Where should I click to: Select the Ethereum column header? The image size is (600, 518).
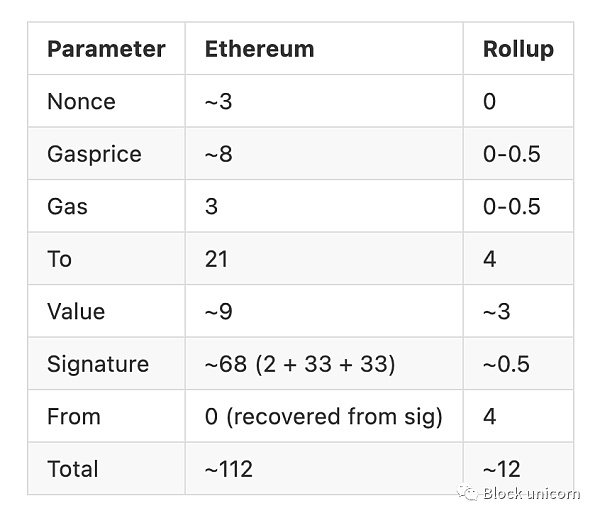pos(259,49)
